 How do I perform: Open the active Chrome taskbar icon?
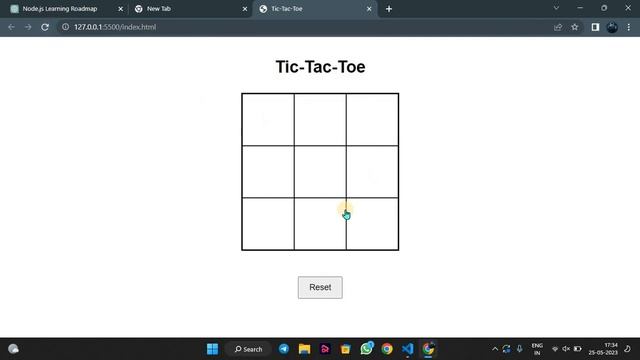click(428, 349)
